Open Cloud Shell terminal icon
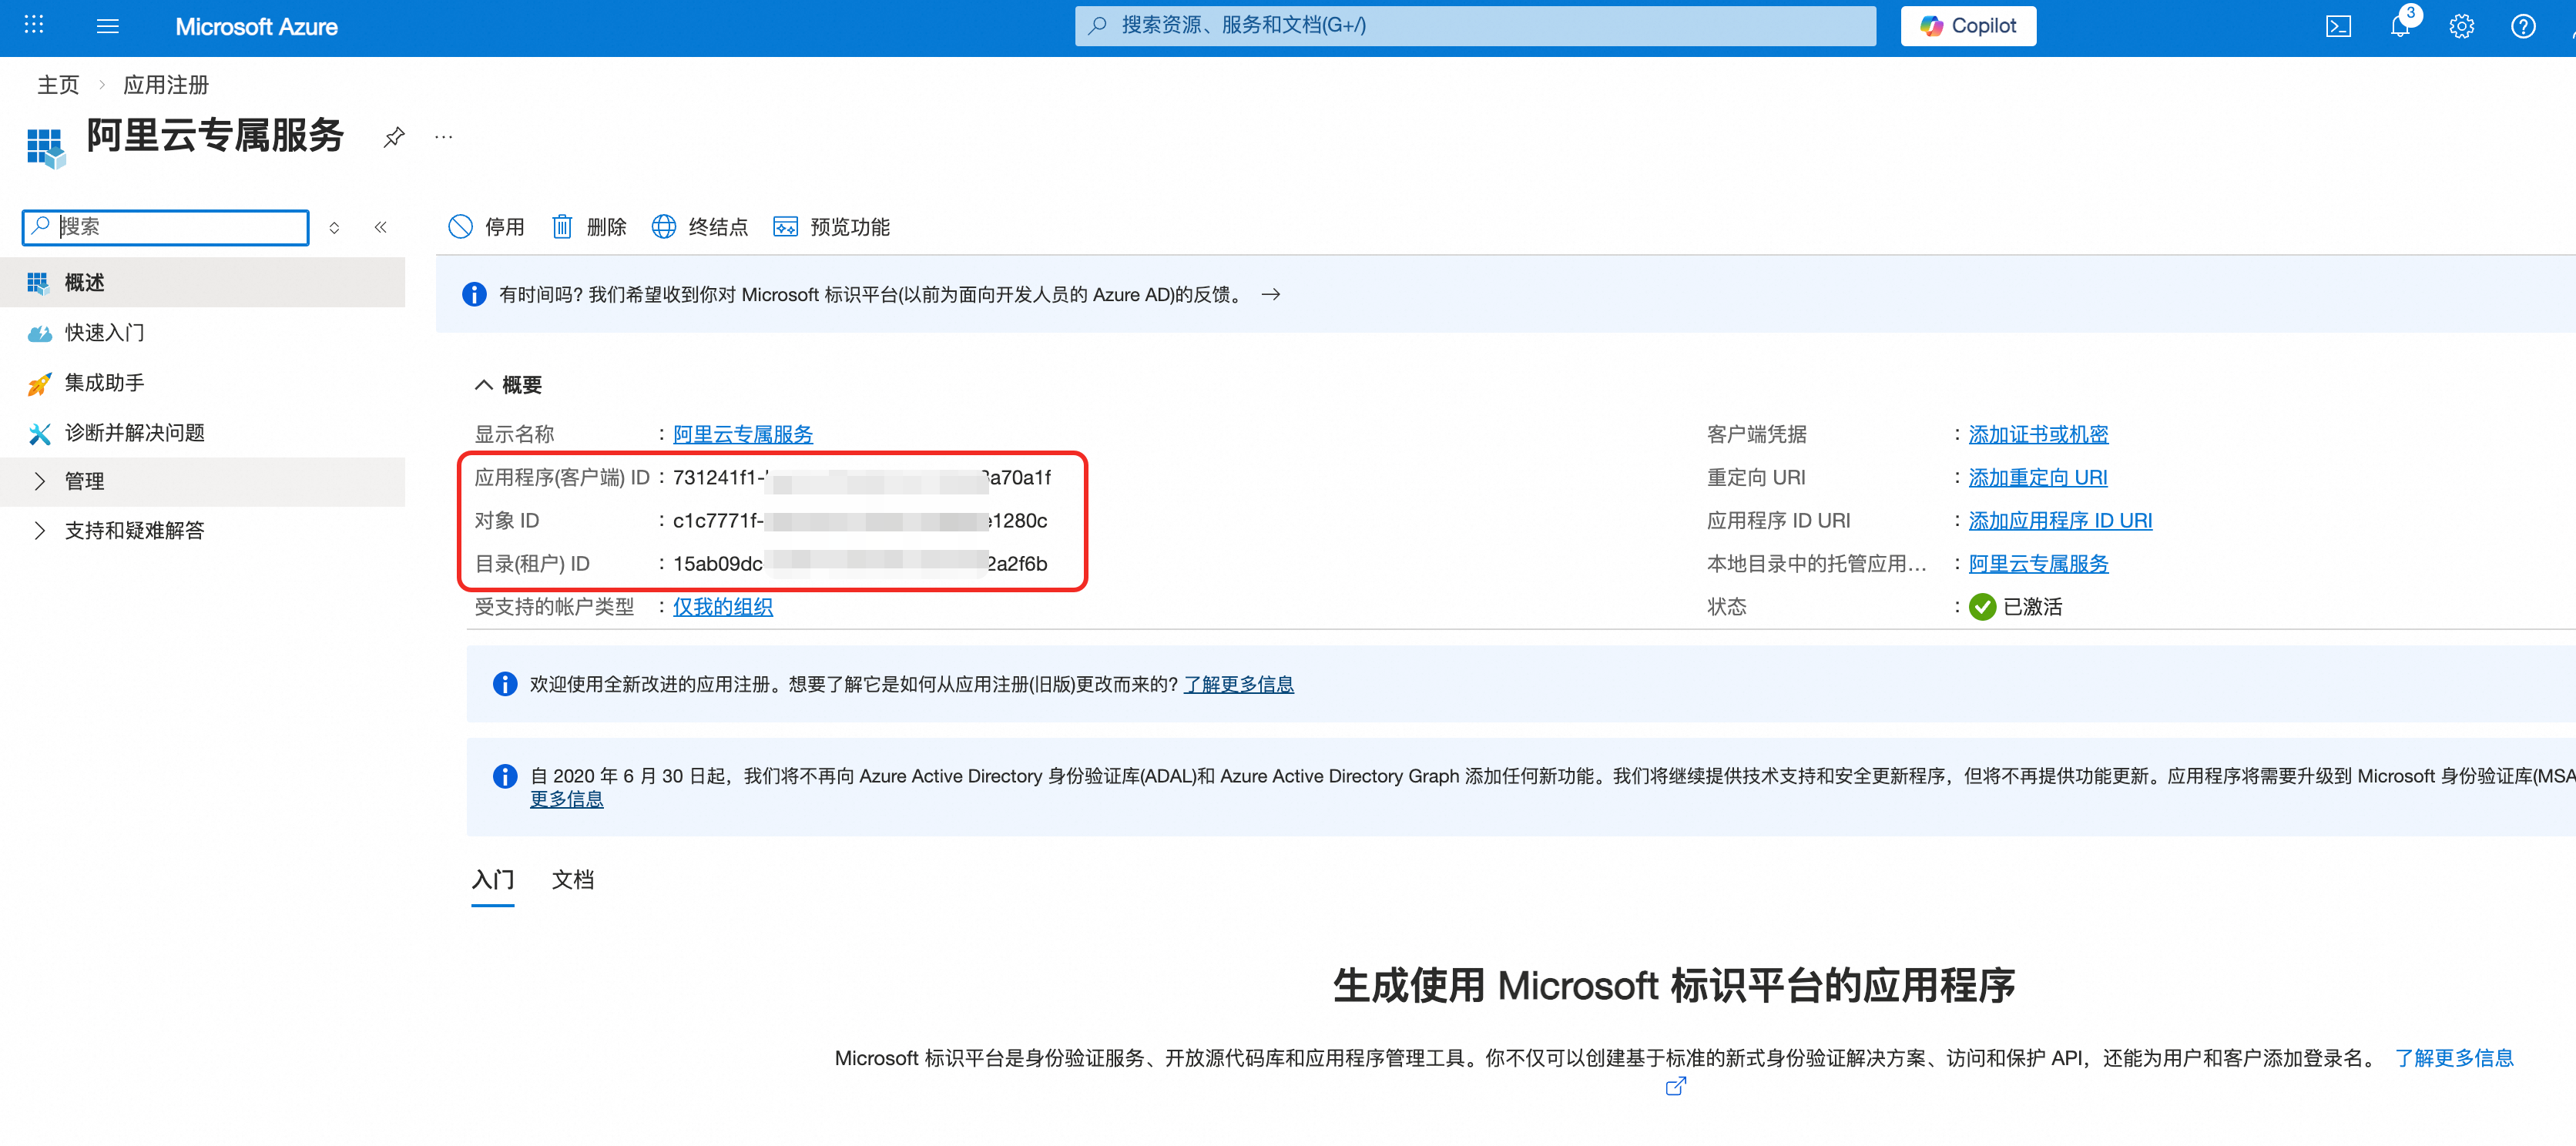This screenshot has width=2576, height=1146. coord(2337,26)
